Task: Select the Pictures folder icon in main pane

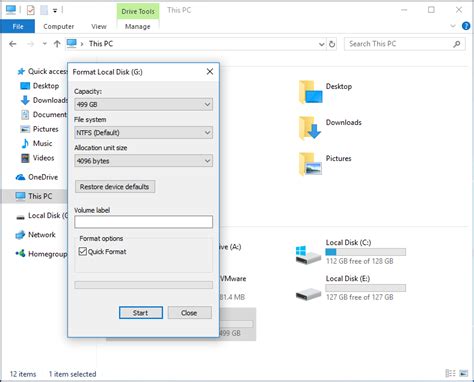Action: (310, 164)
